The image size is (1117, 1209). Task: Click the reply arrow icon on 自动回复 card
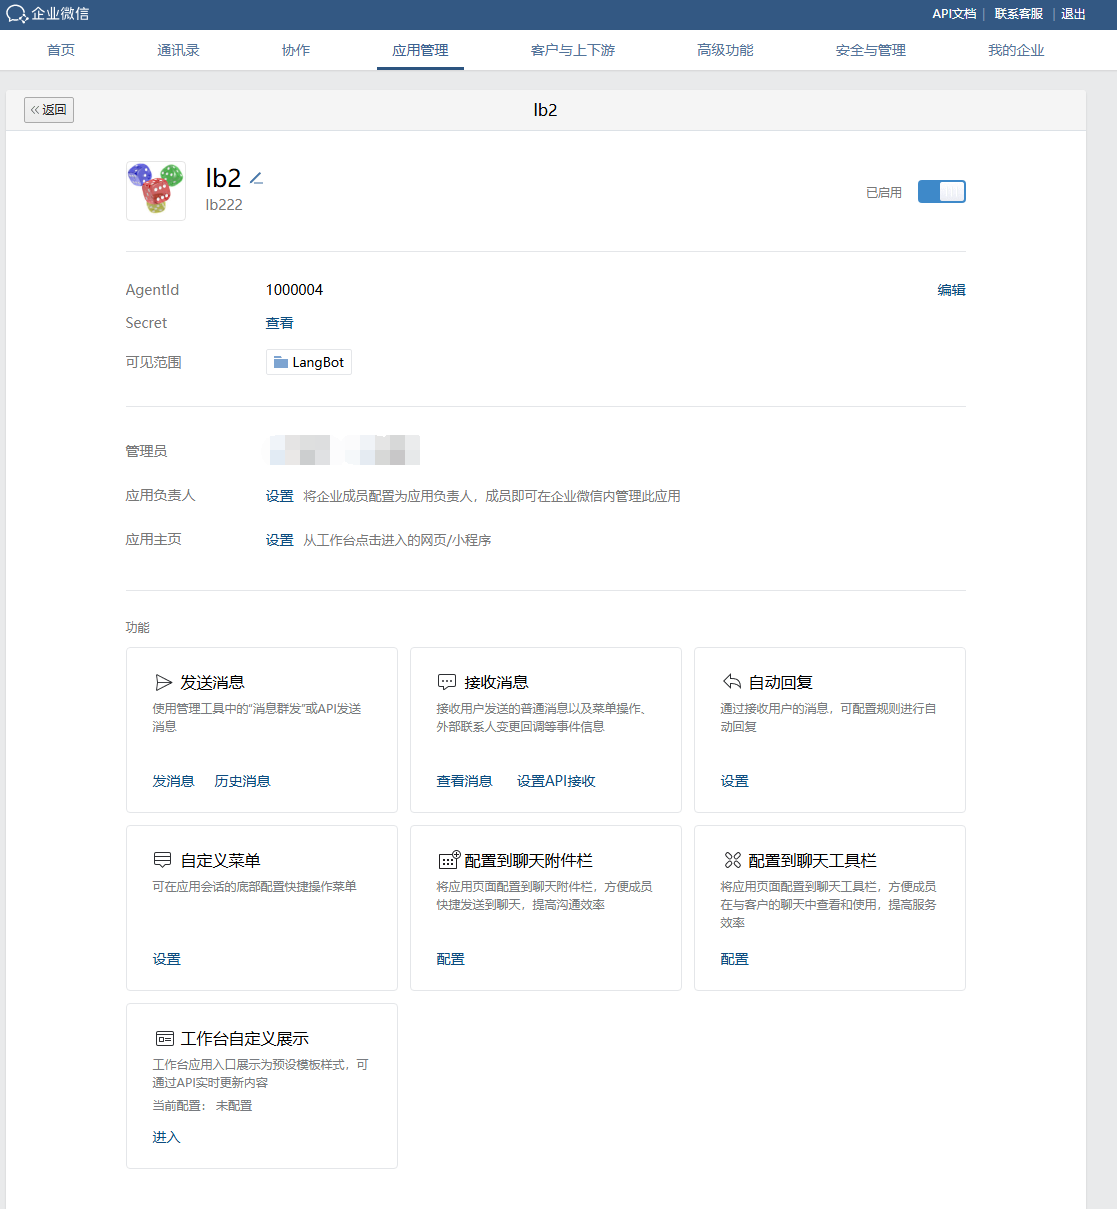pos(731,681)
